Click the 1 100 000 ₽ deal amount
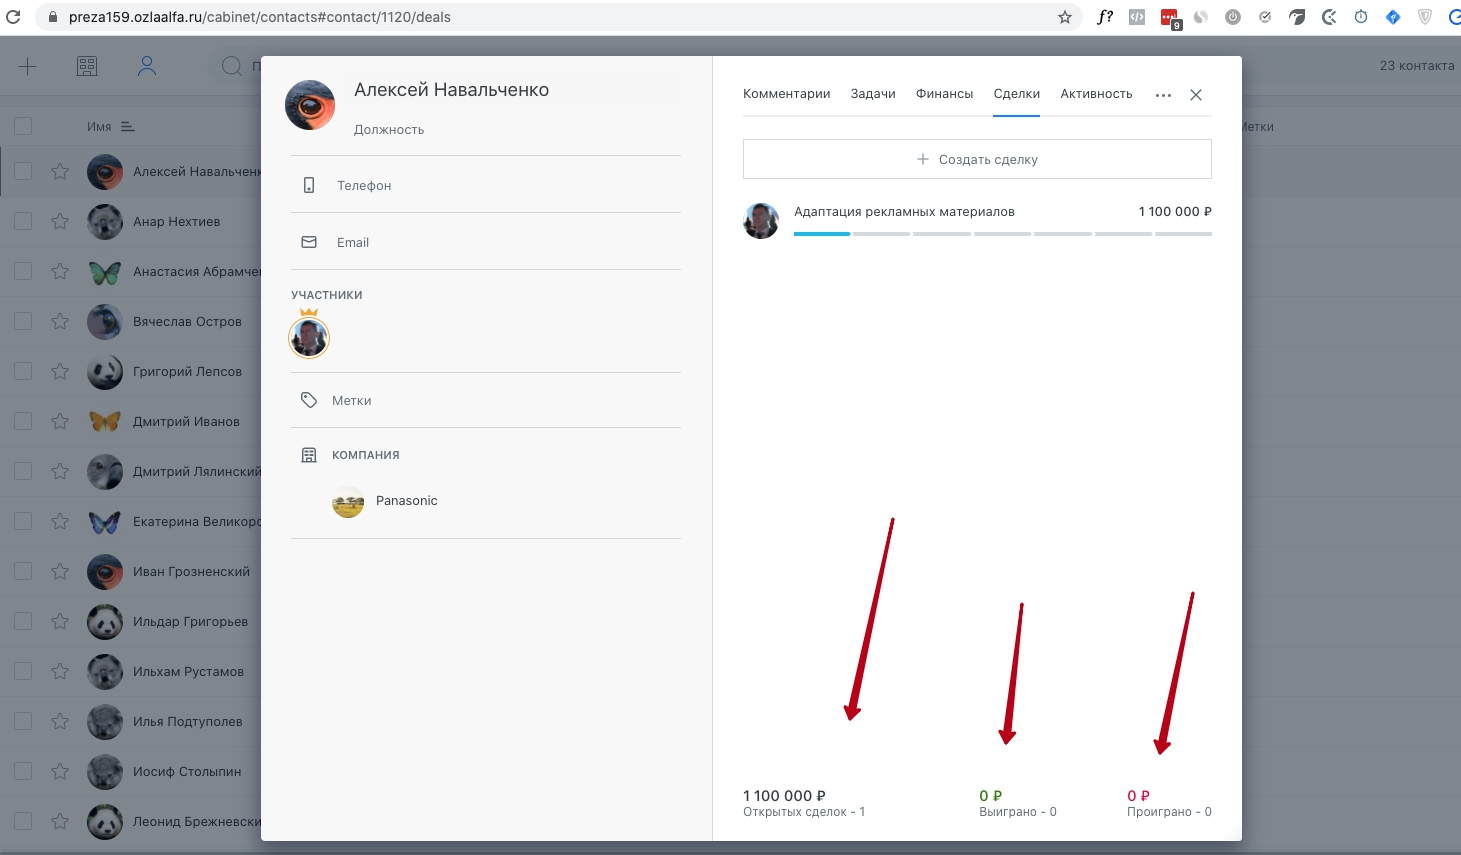This screenshot has height=855, width=1461. coord(1175,212)
